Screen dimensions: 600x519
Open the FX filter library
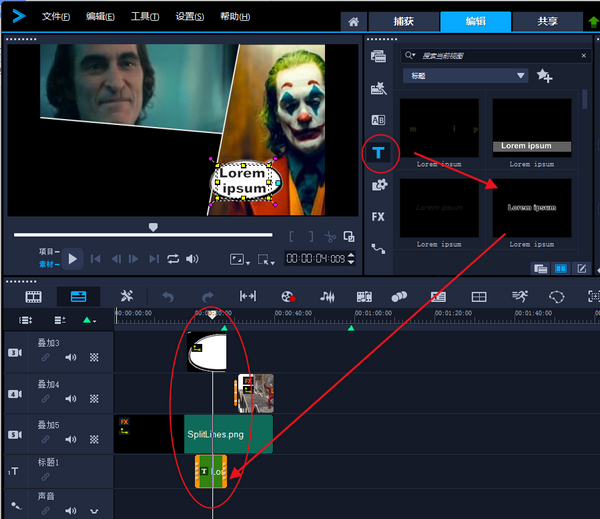(x=378, y=216)
